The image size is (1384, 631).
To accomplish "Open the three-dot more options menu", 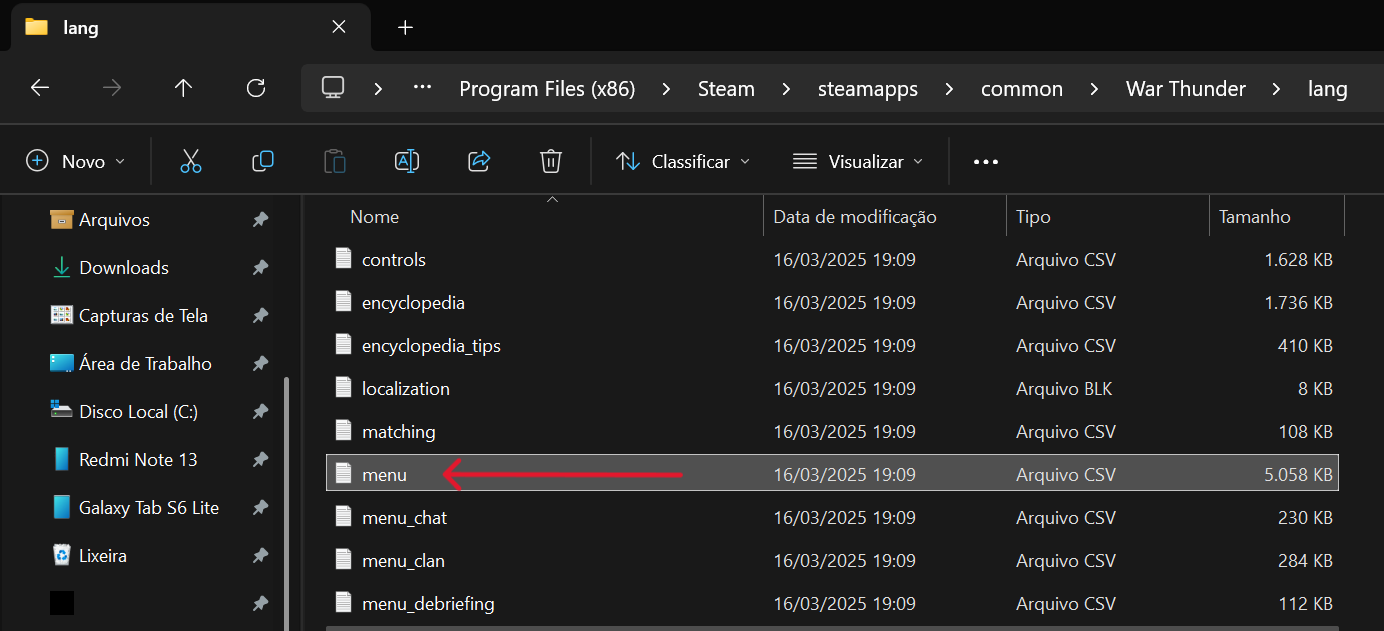I will [986, 161].
